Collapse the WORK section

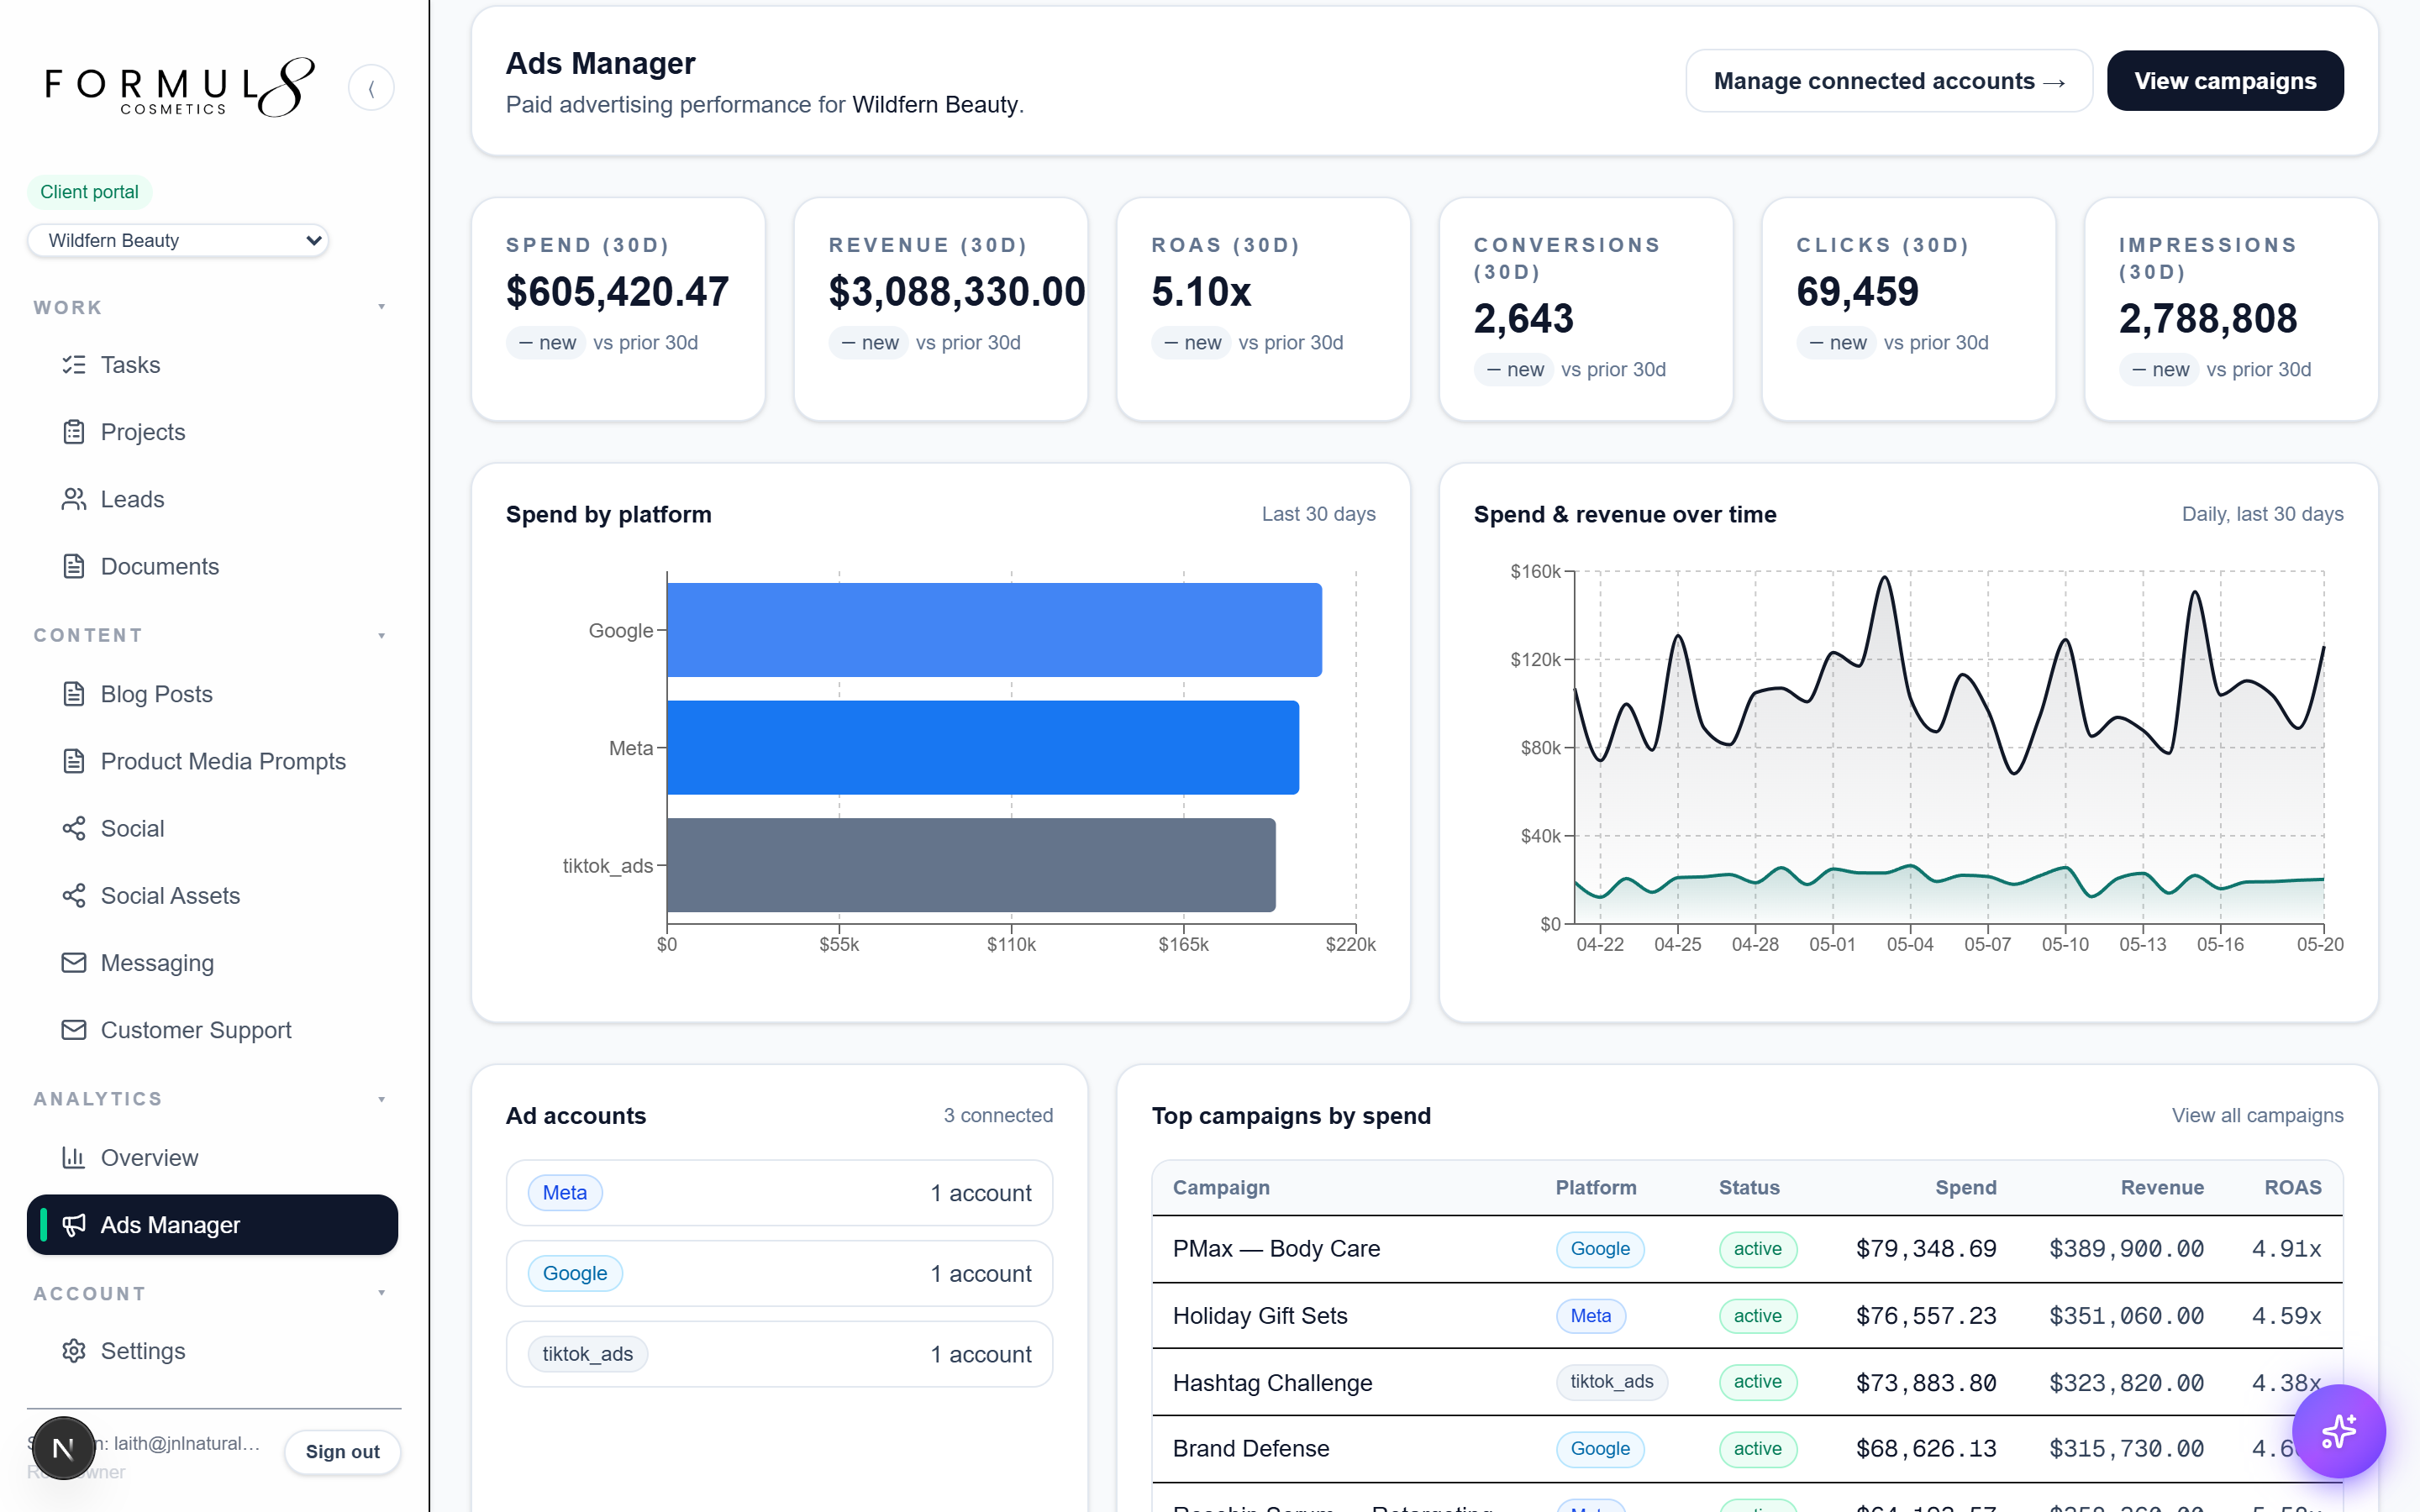coord(382,307)
